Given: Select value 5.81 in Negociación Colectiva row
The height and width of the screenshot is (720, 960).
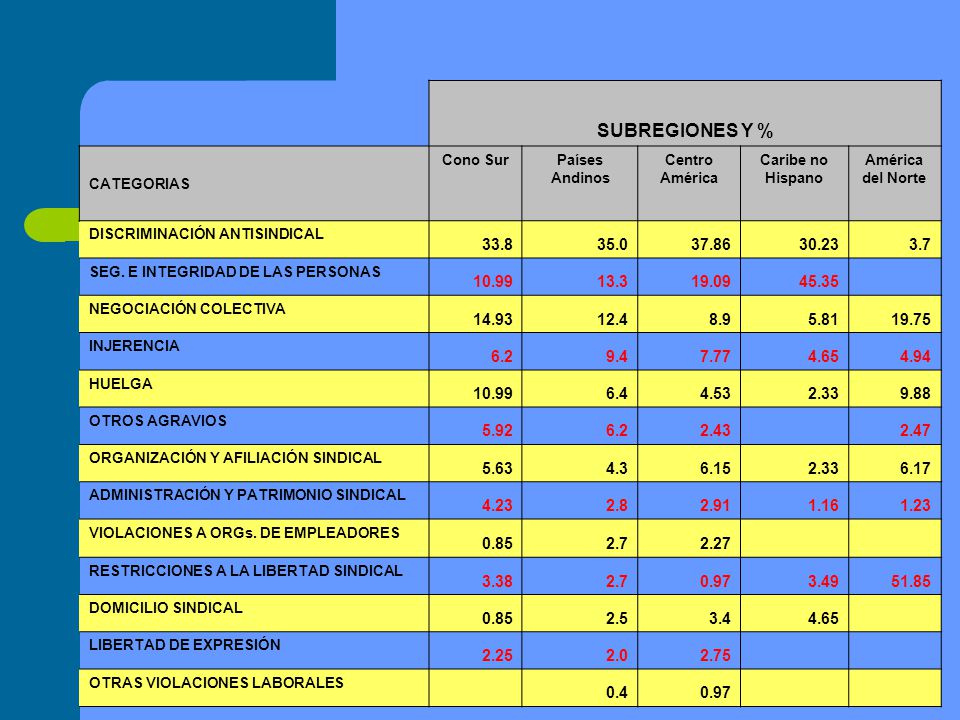Looking at the screenshot, I should tap(823, 320).
